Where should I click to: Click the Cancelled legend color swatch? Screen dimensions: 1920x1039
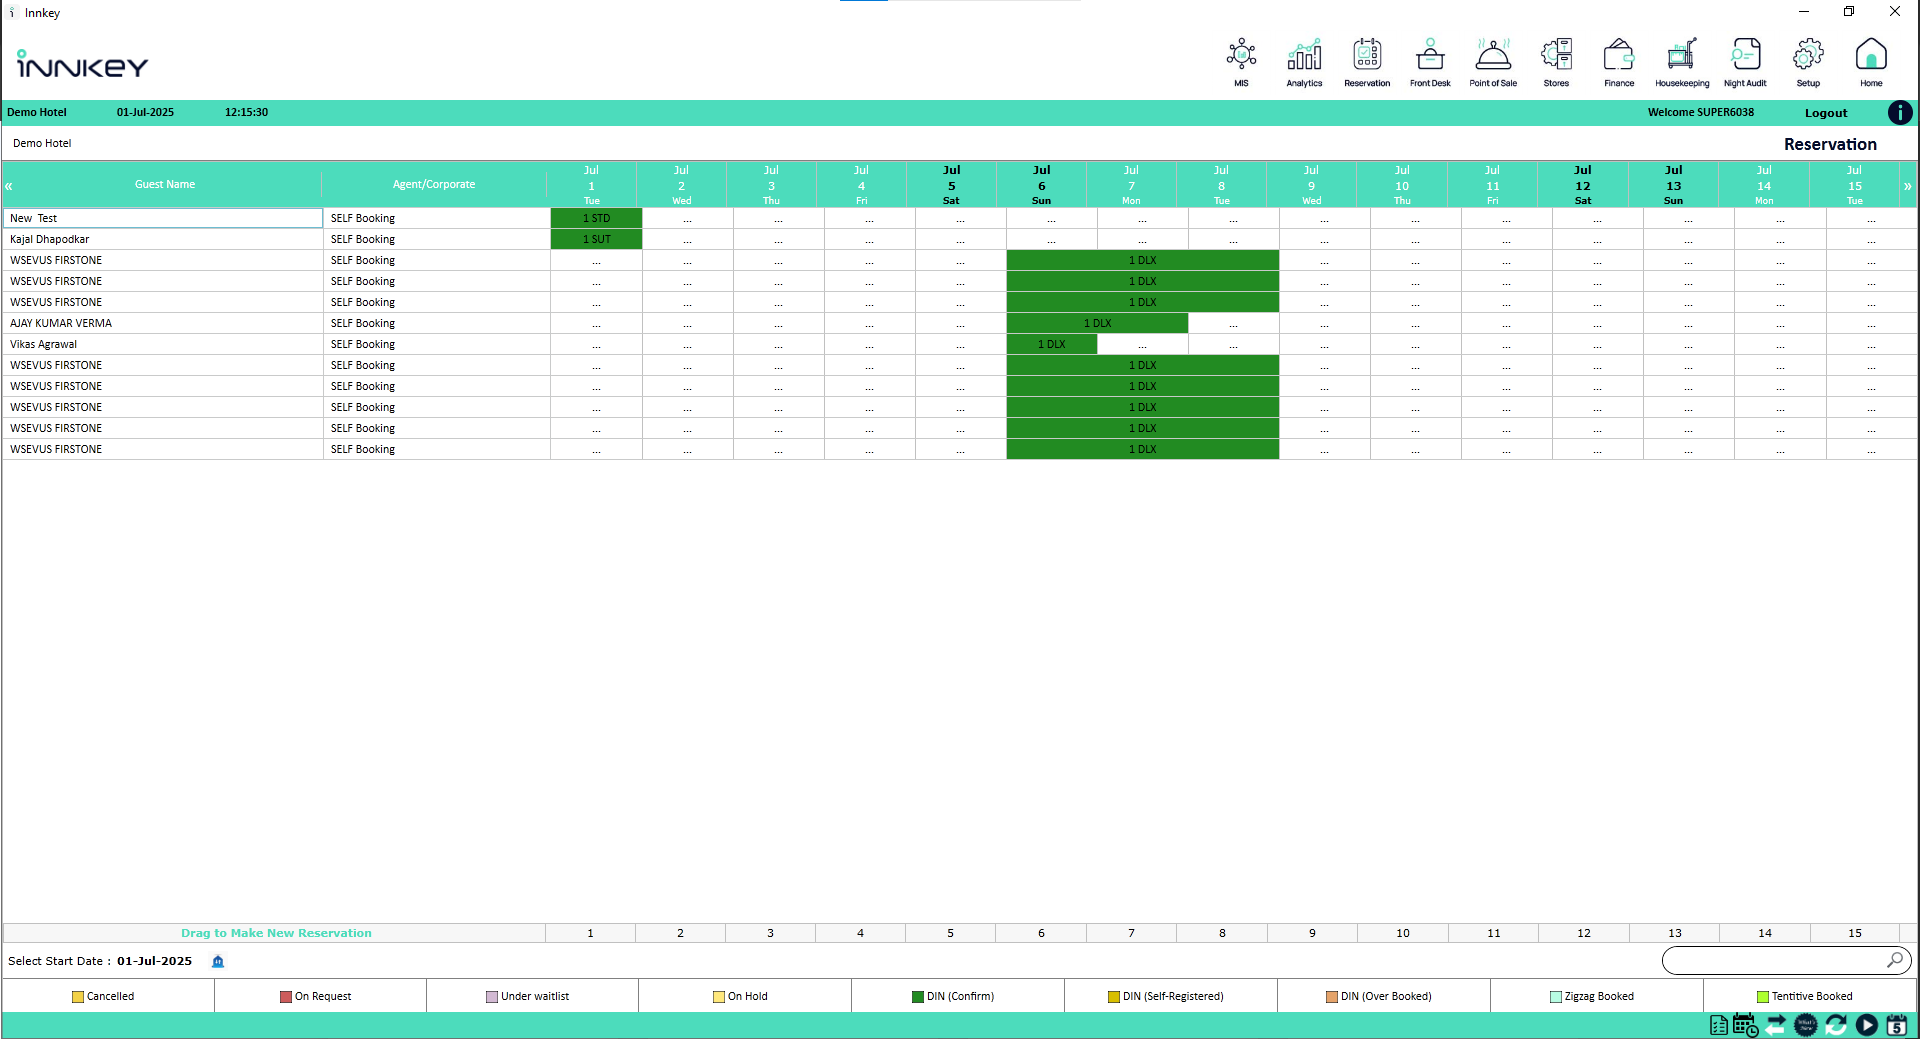click(78, 997)
